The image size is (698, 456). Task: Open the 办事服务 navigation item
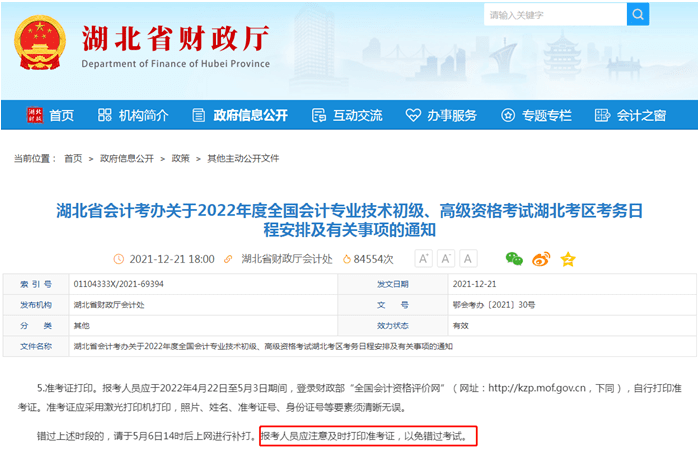(x=452, y=115)
